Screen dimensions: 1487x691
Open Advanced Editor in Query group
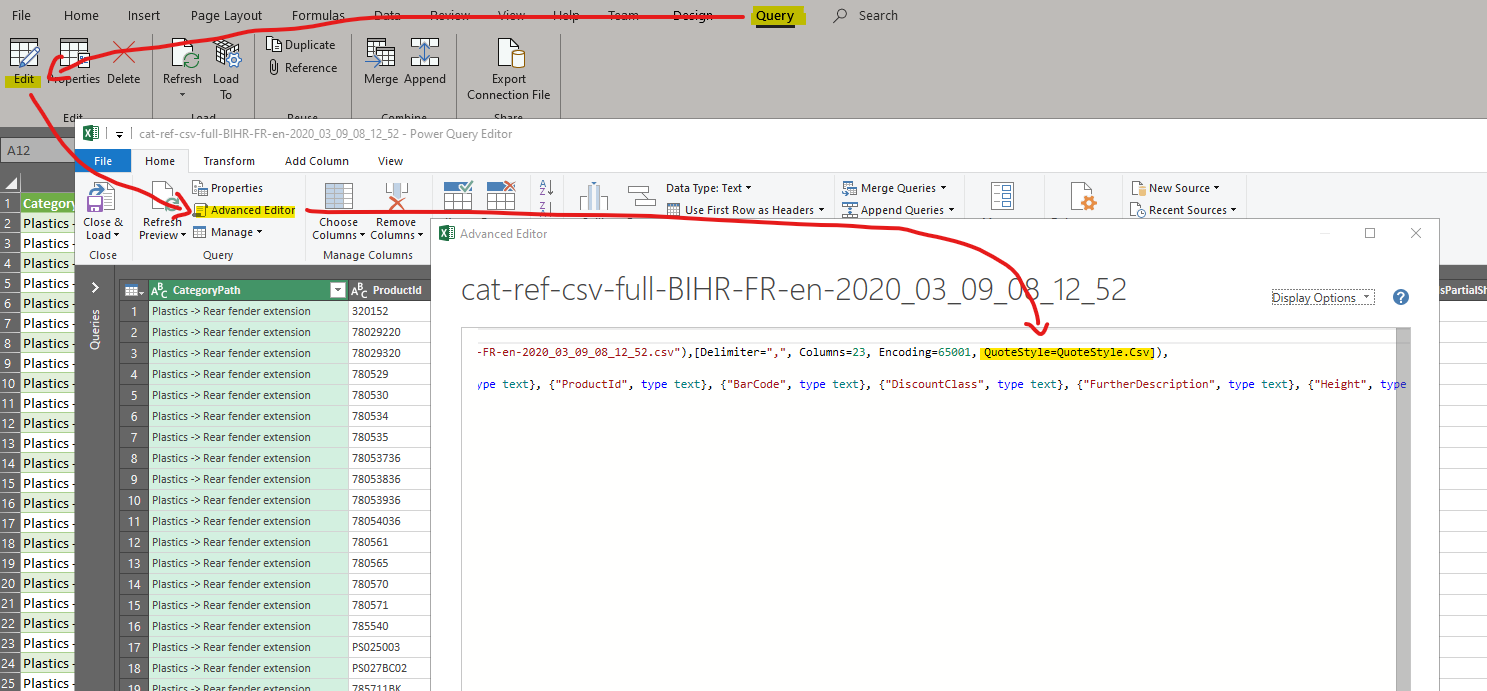245,210
